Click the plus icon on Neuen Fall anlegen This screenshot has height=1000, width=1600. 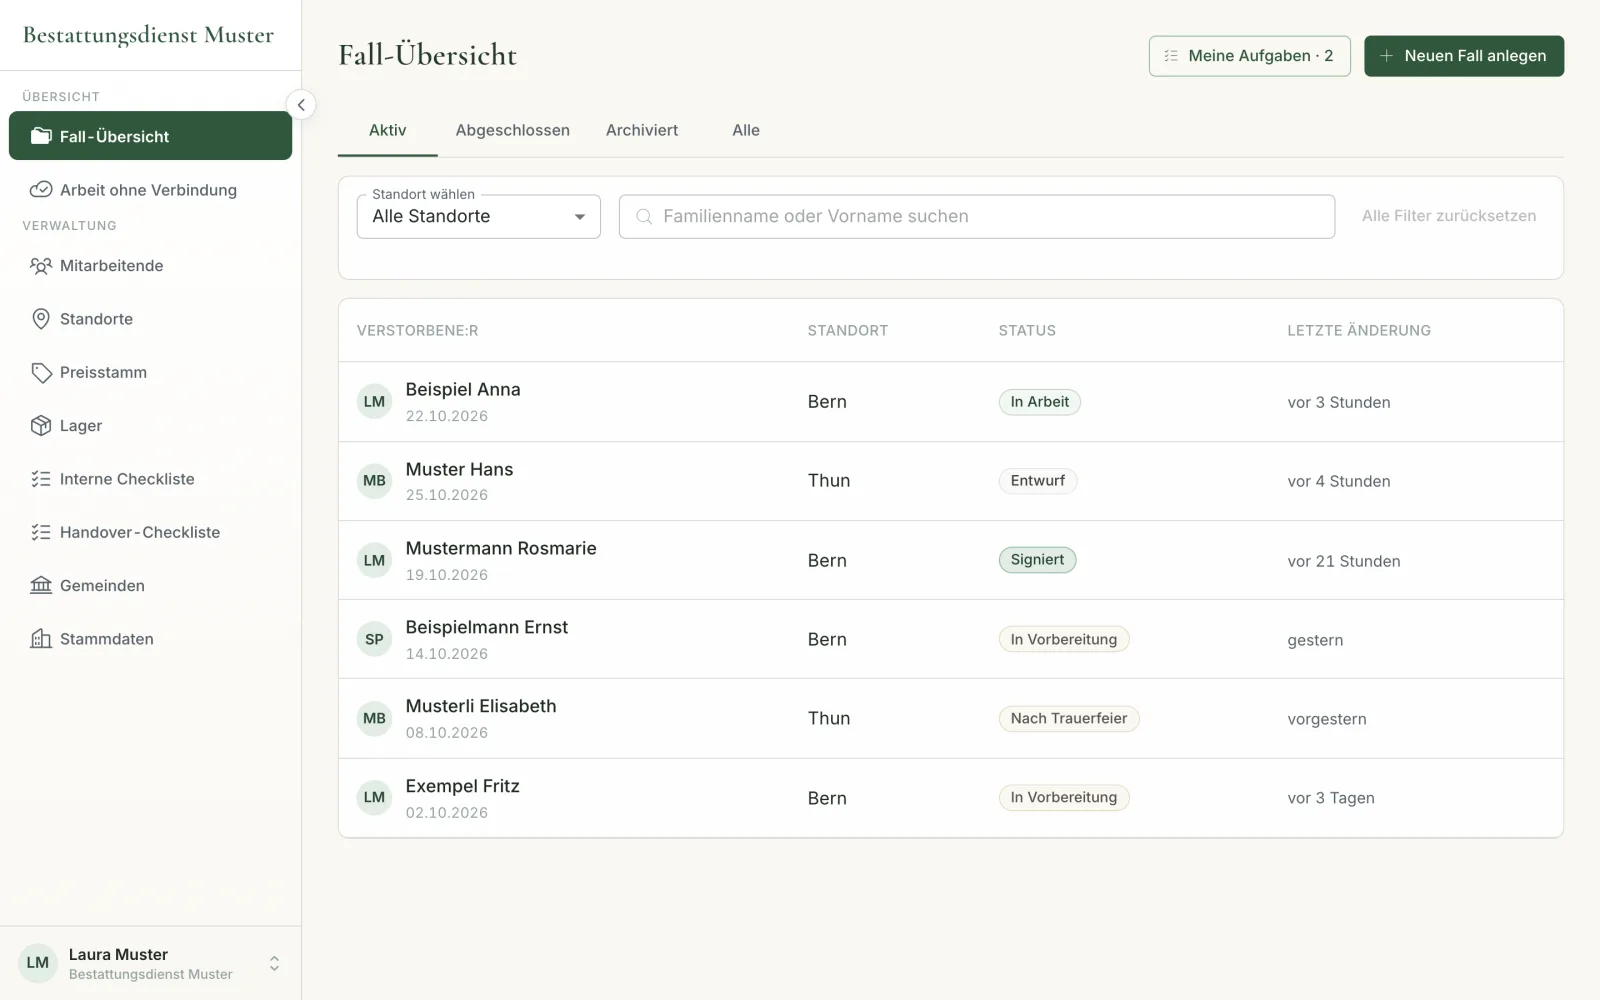tap(1386, 56)
